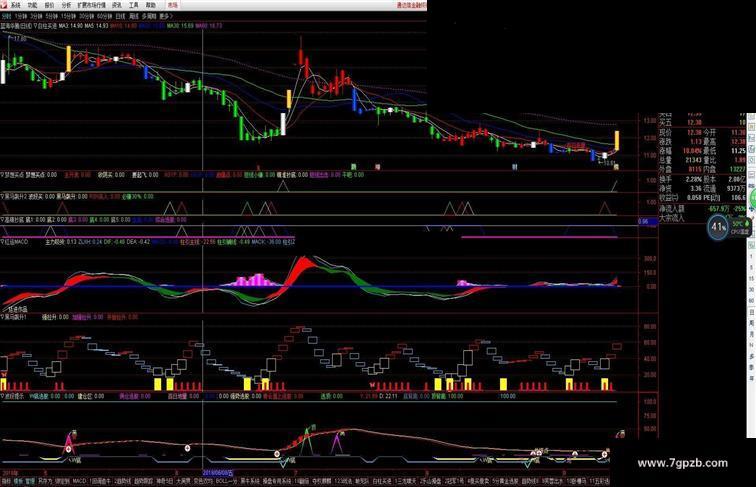
Task: Click the 年 icon in right sidebar
Action: point(751,379)
